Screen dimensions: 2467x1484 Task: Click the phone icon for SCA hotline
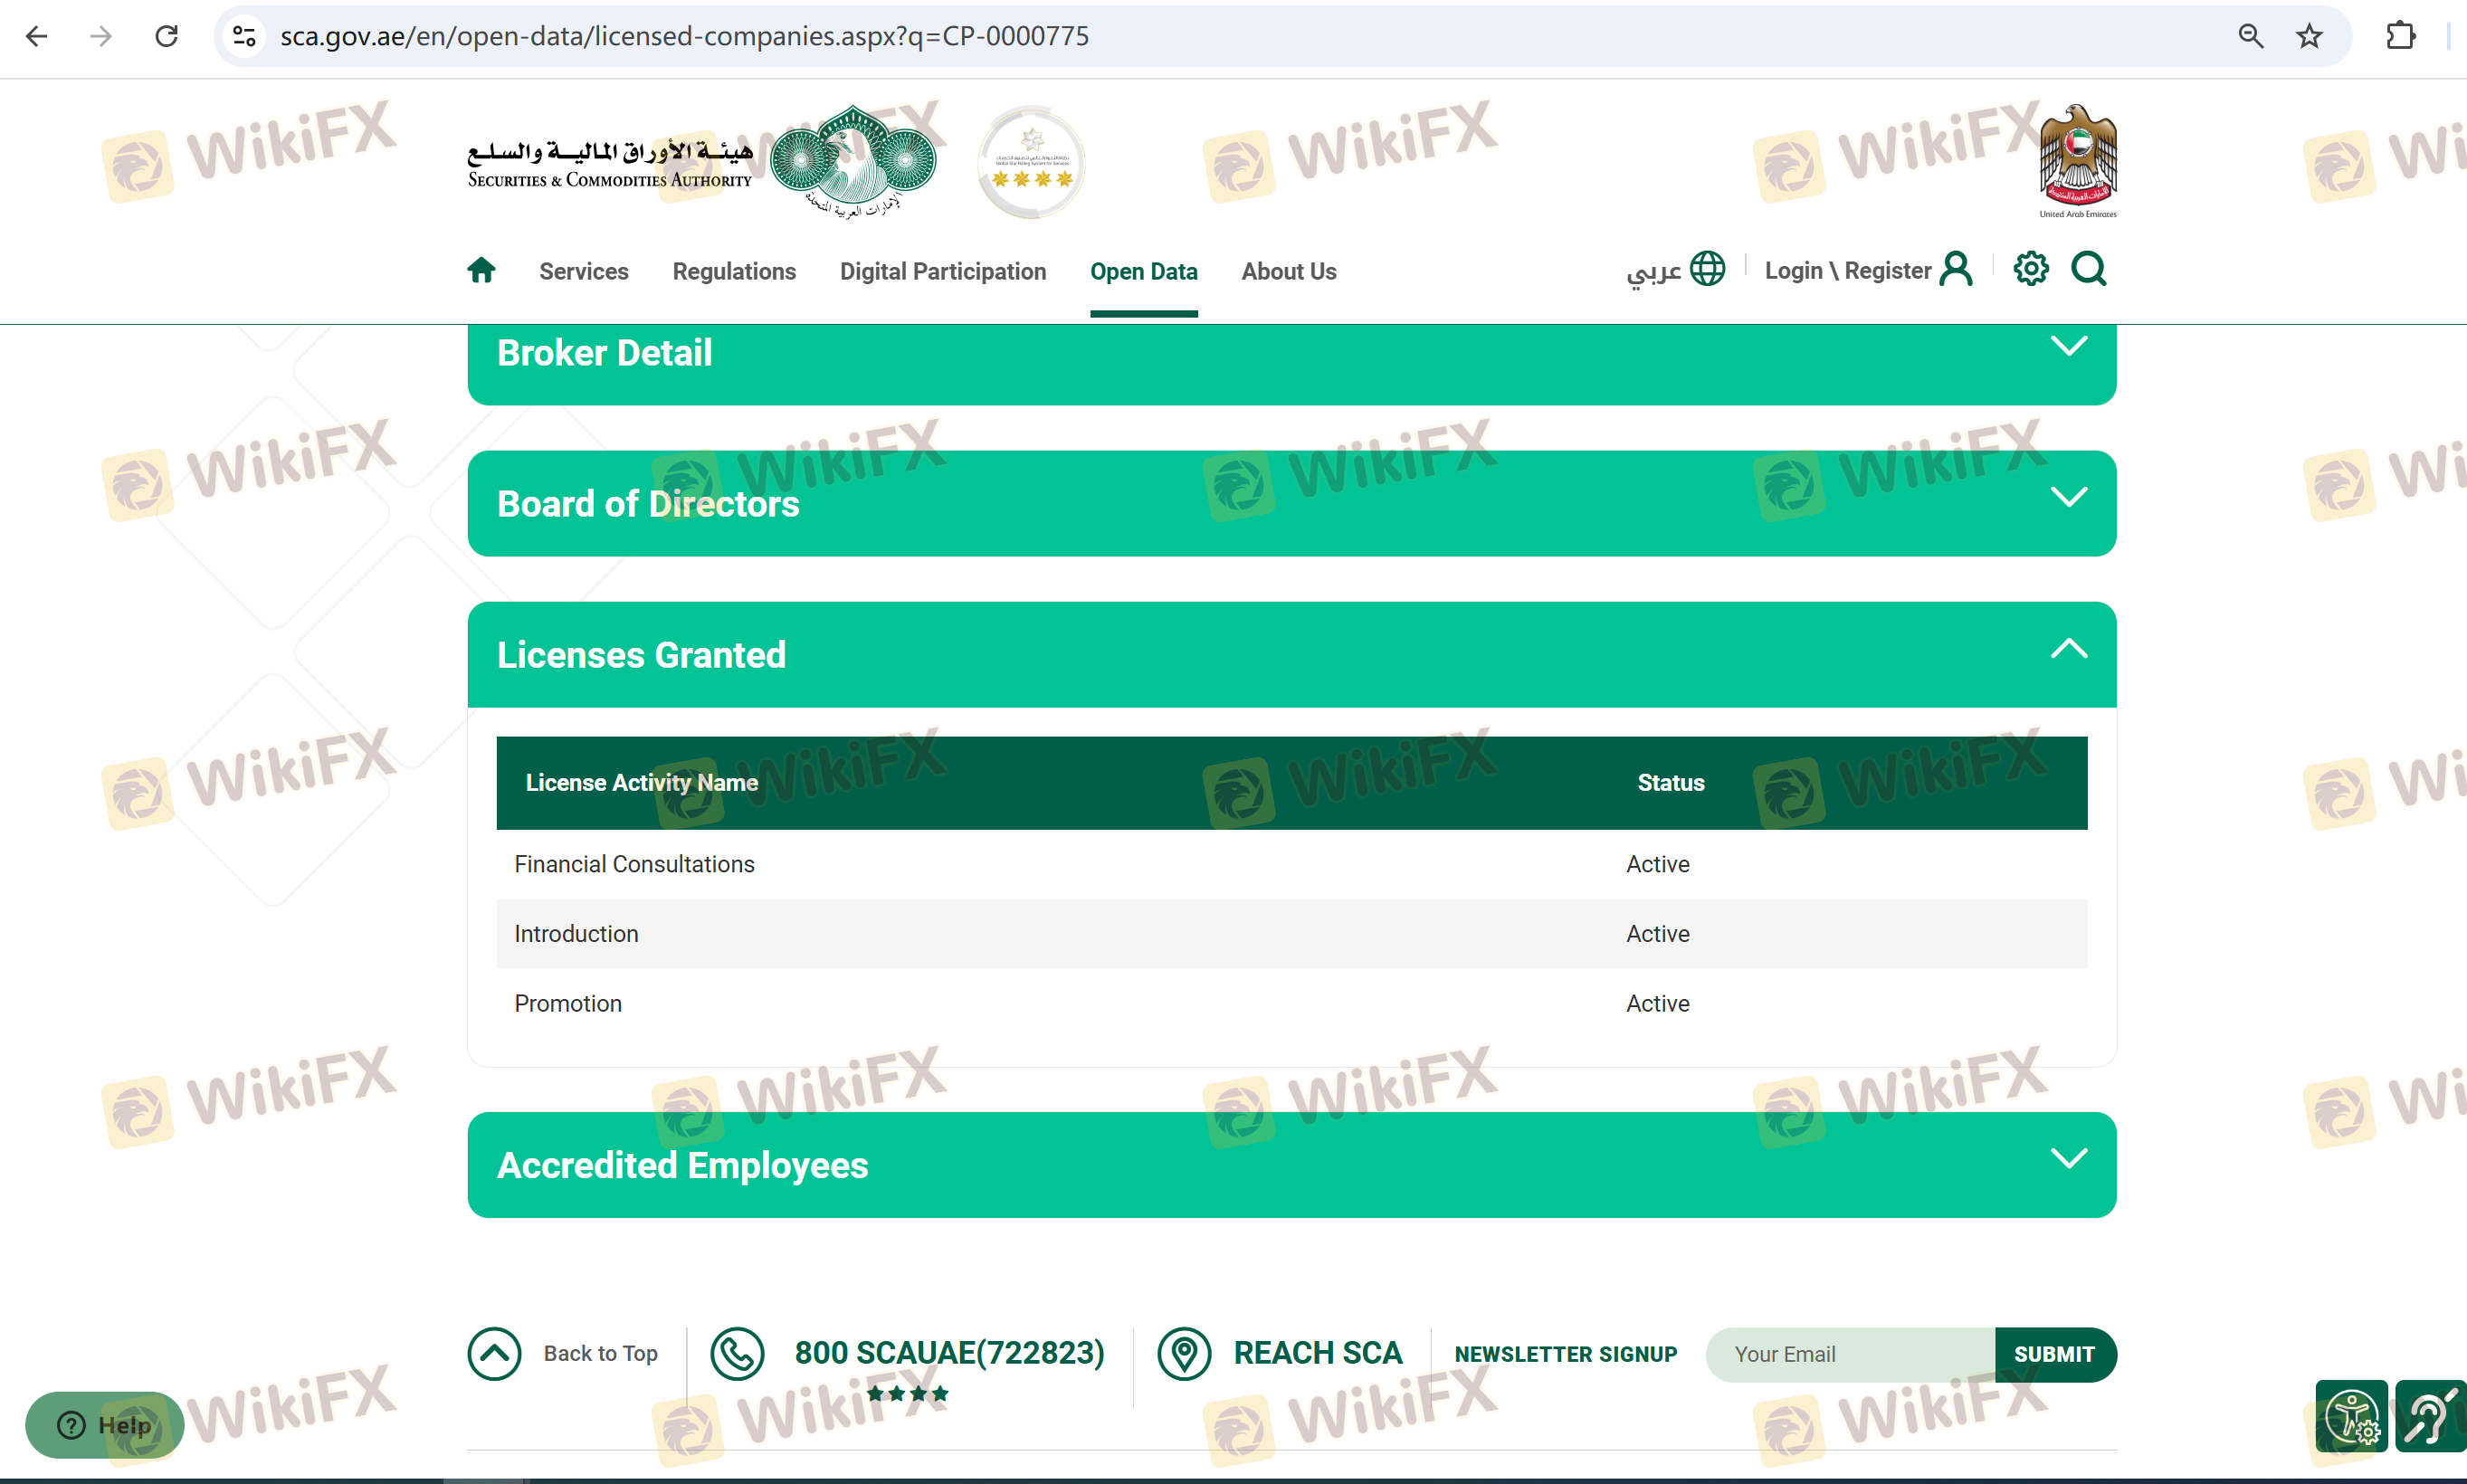click(x=737, y=1354)
